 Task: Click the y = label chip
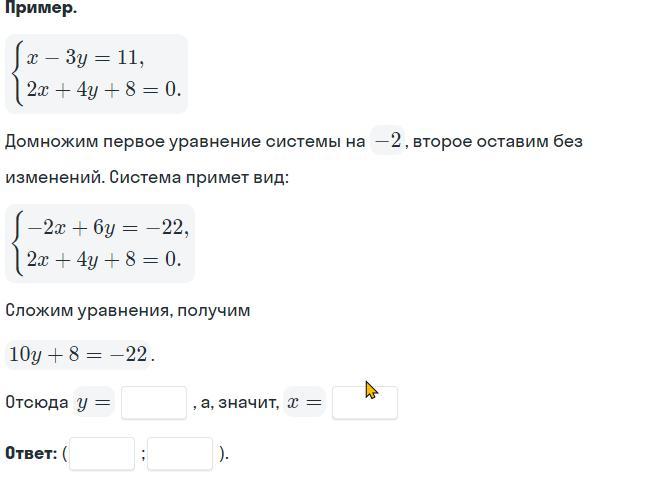pos(94,402)
